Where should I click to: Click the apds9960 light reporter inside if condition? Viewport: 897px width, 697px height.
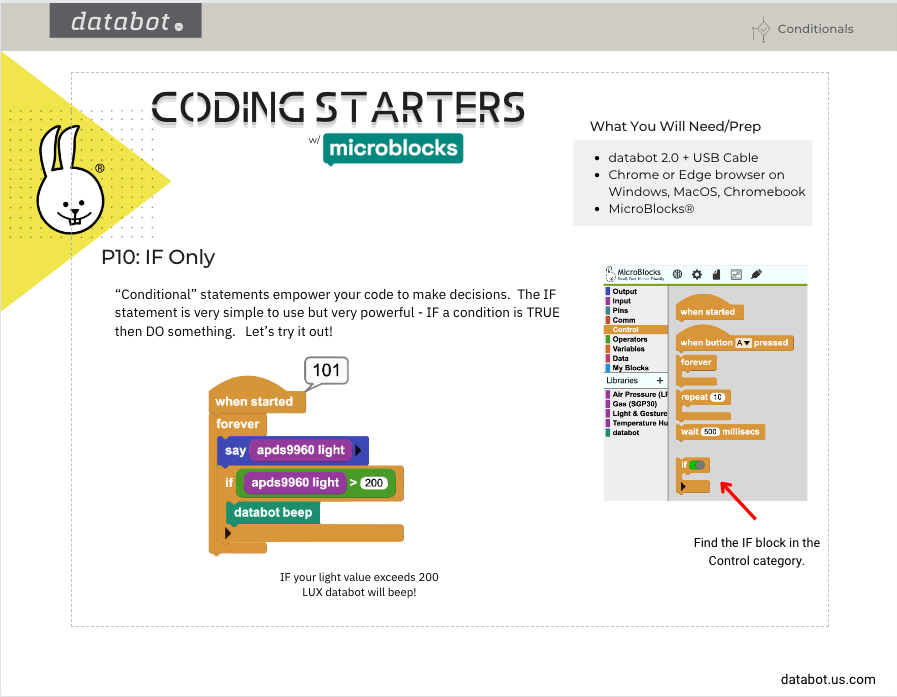click(x=295, y=483)
